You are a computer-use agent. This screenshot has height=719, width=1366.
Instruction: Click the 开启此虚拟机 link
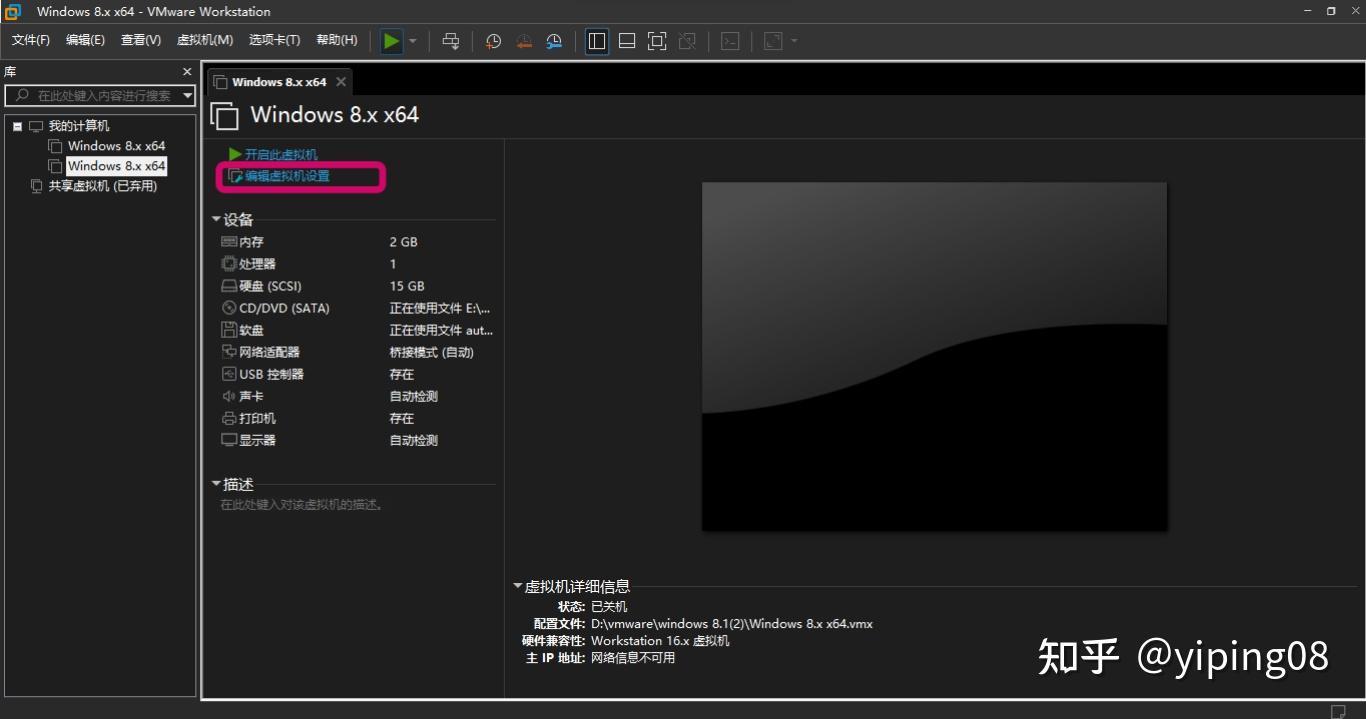click(x=281, y=155)
